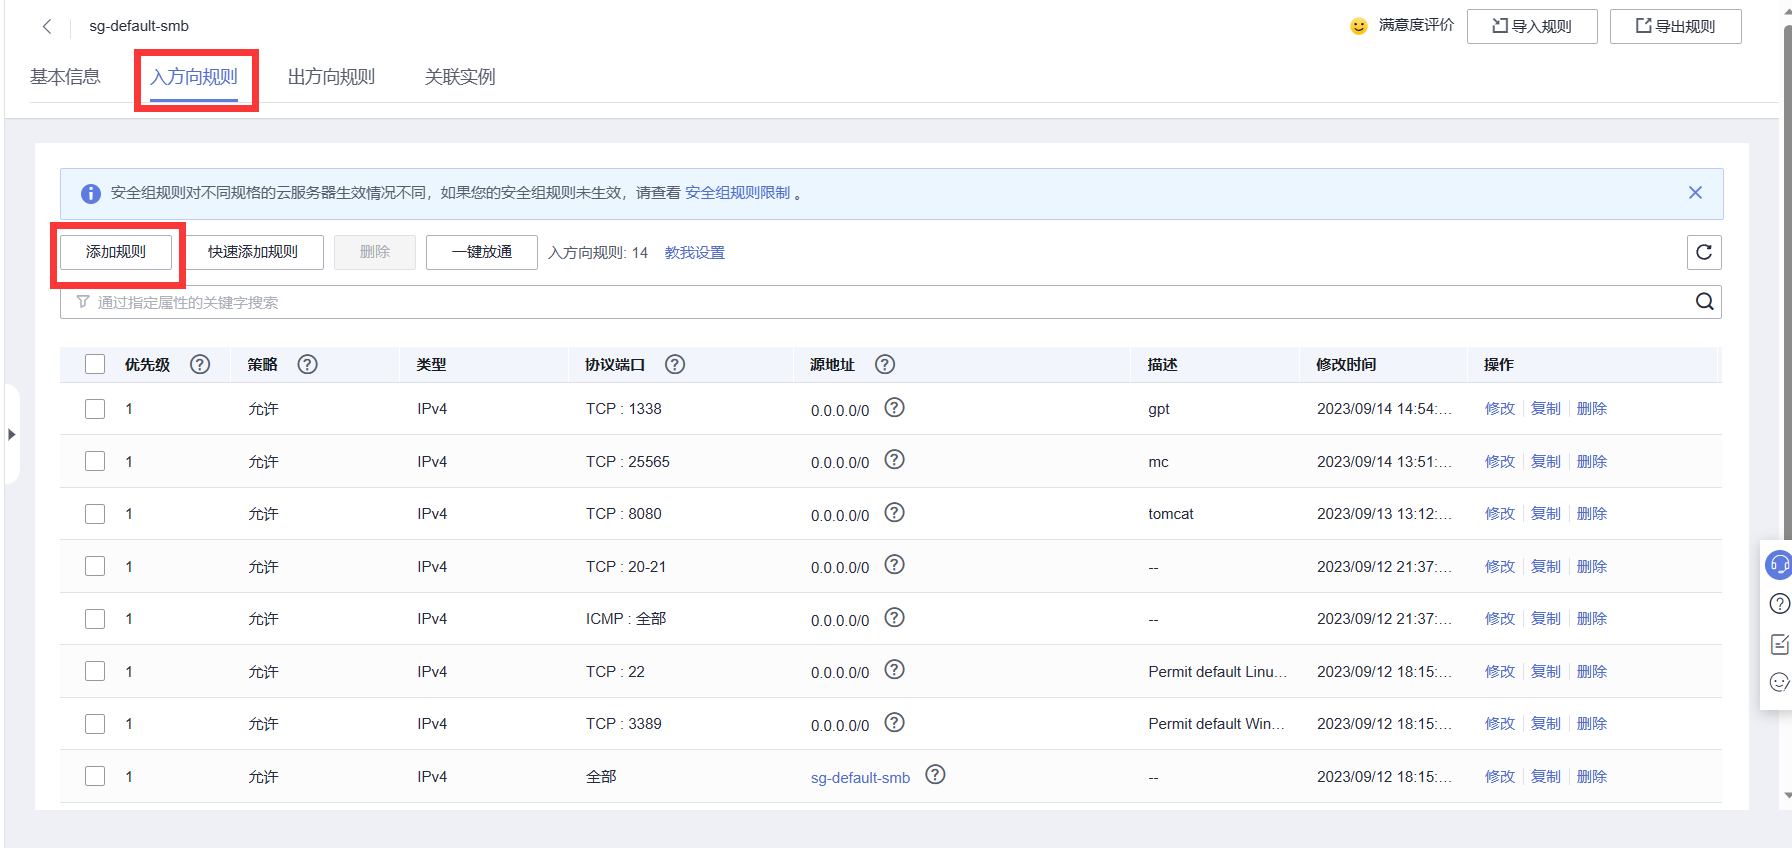Click the 'ICMP : 全部' cell
The image size is (1792, 848).
626,619
